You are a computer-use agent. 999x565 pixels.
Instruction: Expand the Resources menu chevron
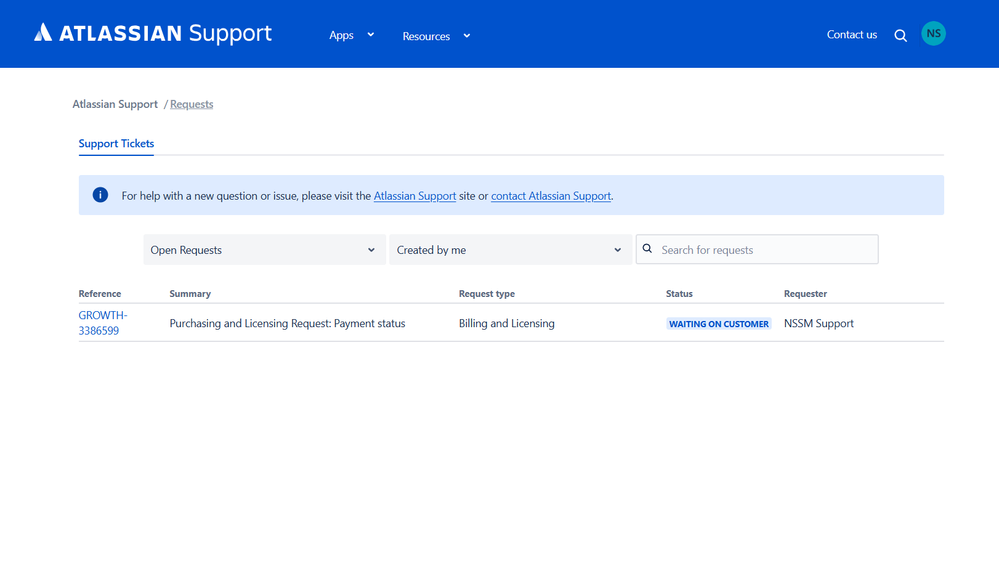[x=466, y=36]
